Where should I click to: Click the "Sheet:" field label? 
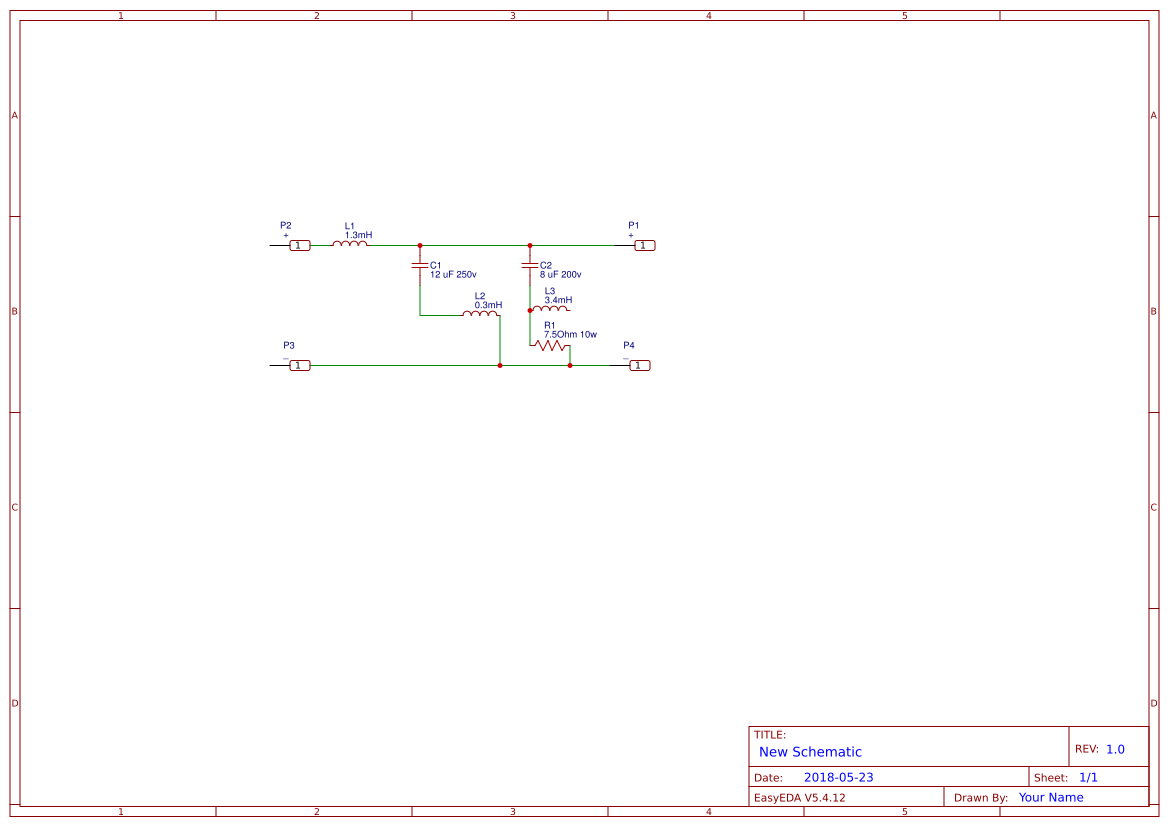click(1051, 778)
